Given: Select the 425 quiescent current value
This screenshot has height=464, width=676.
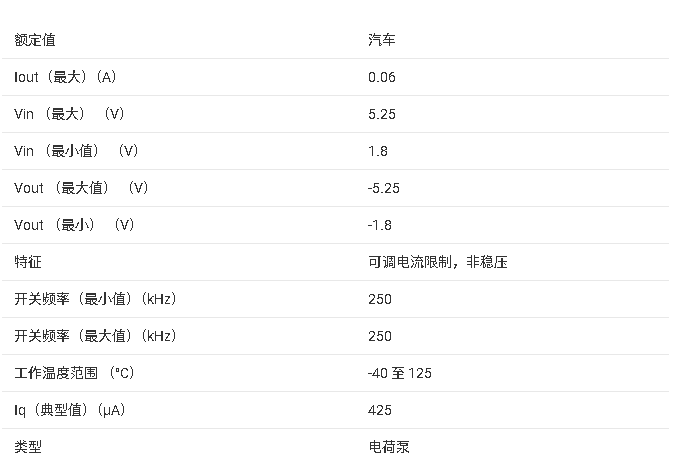Looking at the screenshot, I should [x=380, y=410].
